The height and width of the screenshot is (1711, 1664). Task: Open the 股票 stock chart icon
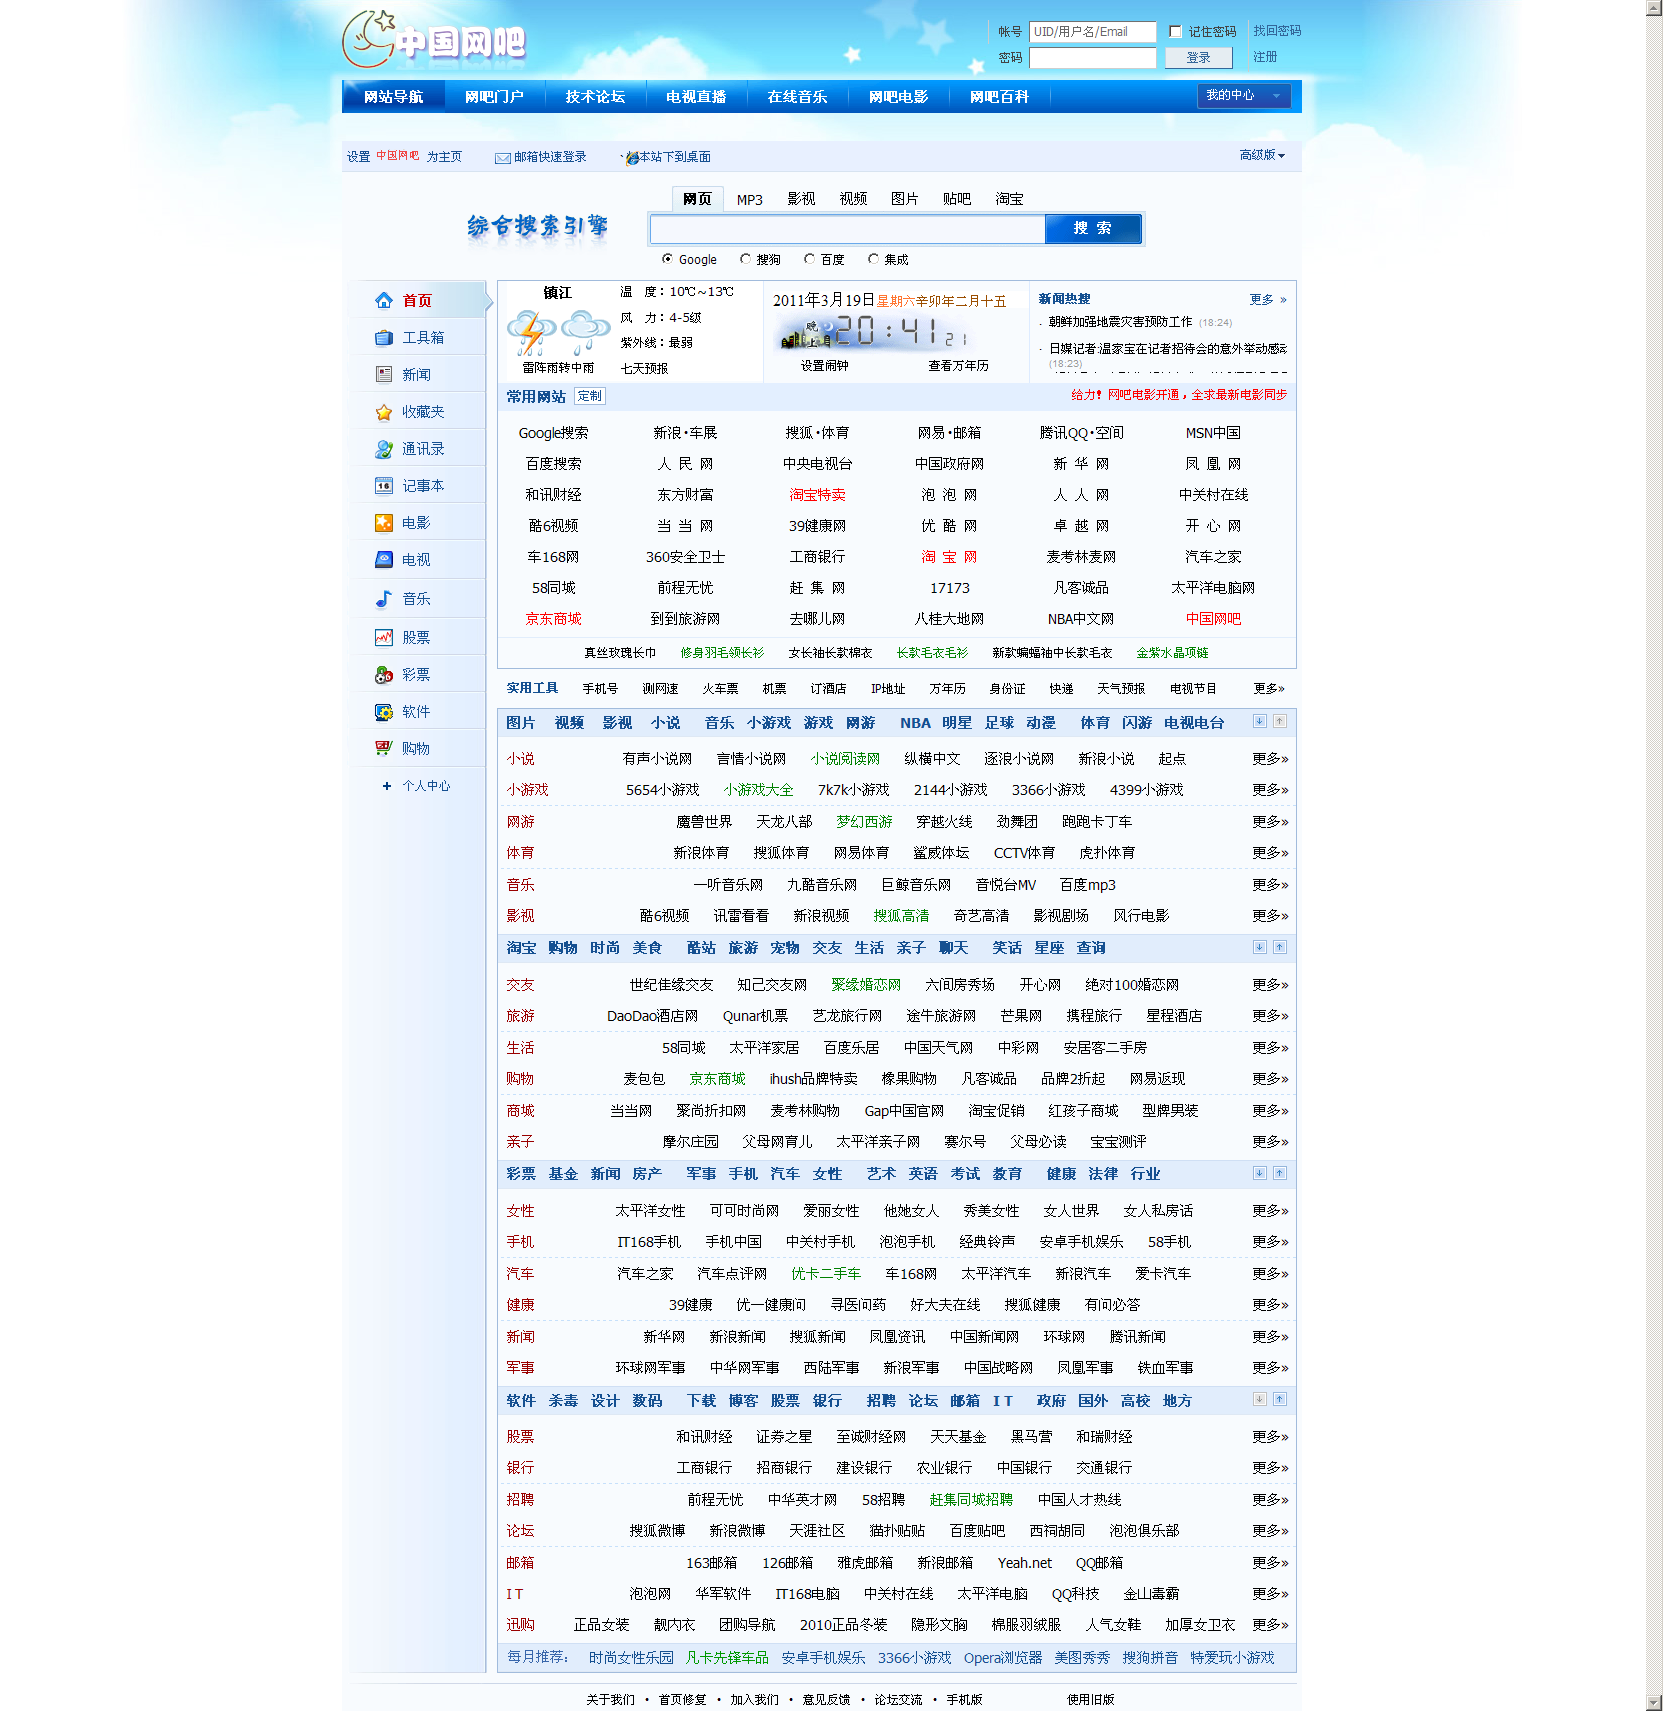pyautogui.click(x=384, y=637)
